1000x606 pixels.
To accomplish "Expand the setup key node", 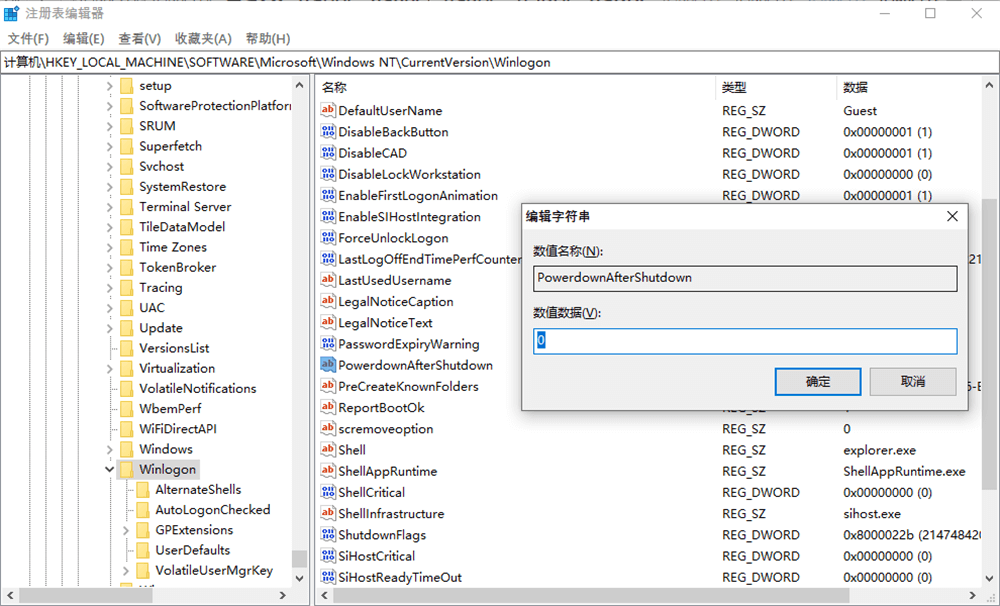I will coord(109,86).
